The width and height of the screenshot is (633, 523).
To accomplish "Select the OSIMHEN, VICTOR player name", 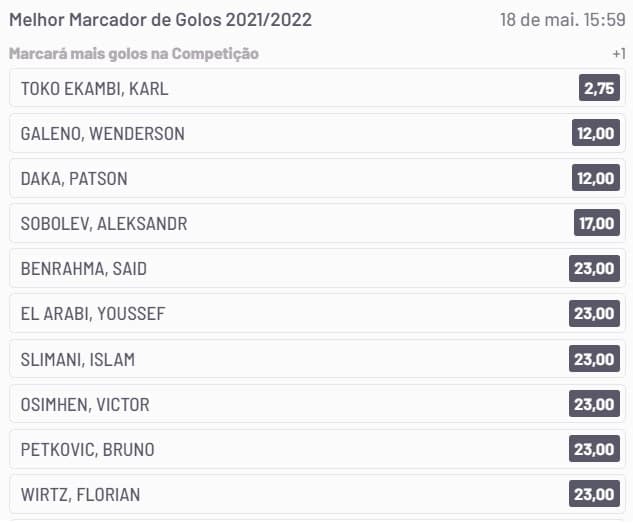I will pos(85,404).
